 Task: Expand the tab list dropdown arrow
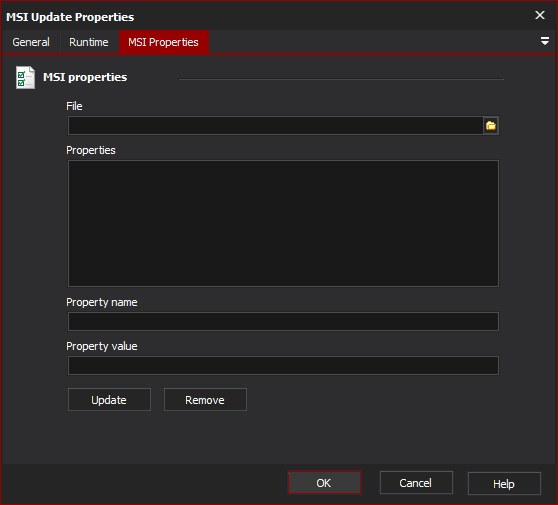pyautogui.click(x=544, y=41)
